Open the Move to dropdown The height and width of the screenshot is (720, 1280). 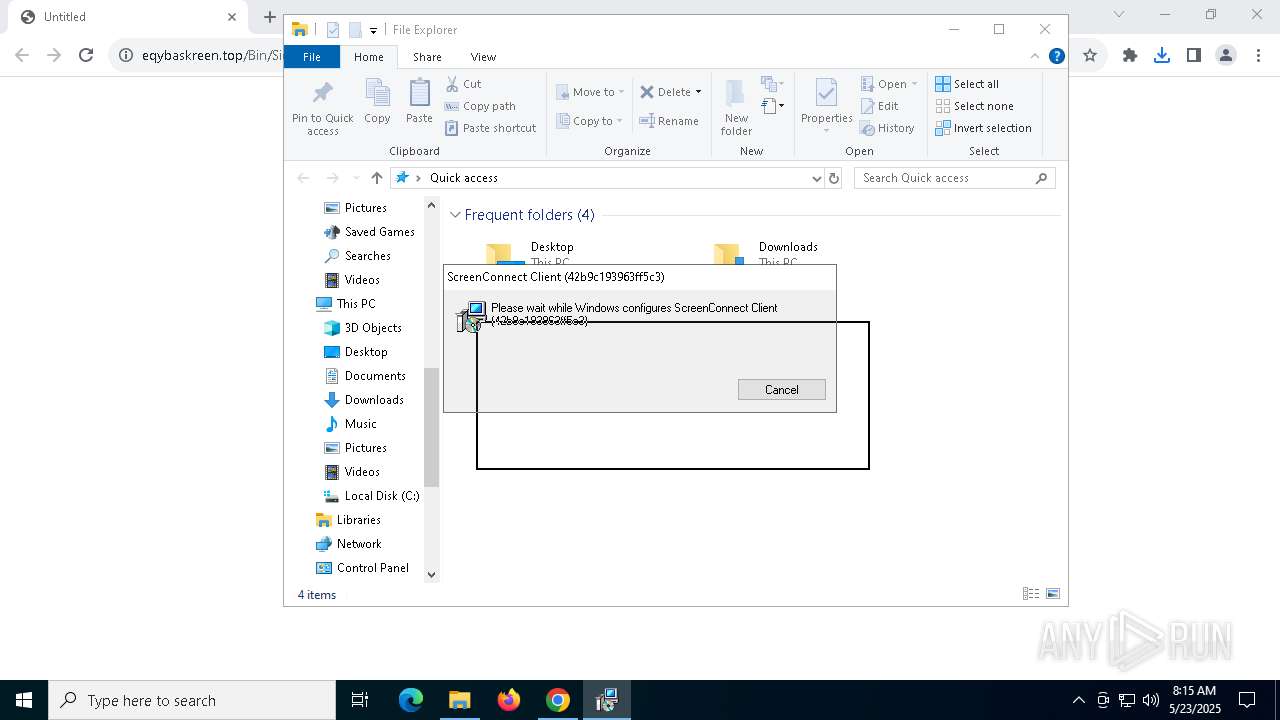[590, 92]
